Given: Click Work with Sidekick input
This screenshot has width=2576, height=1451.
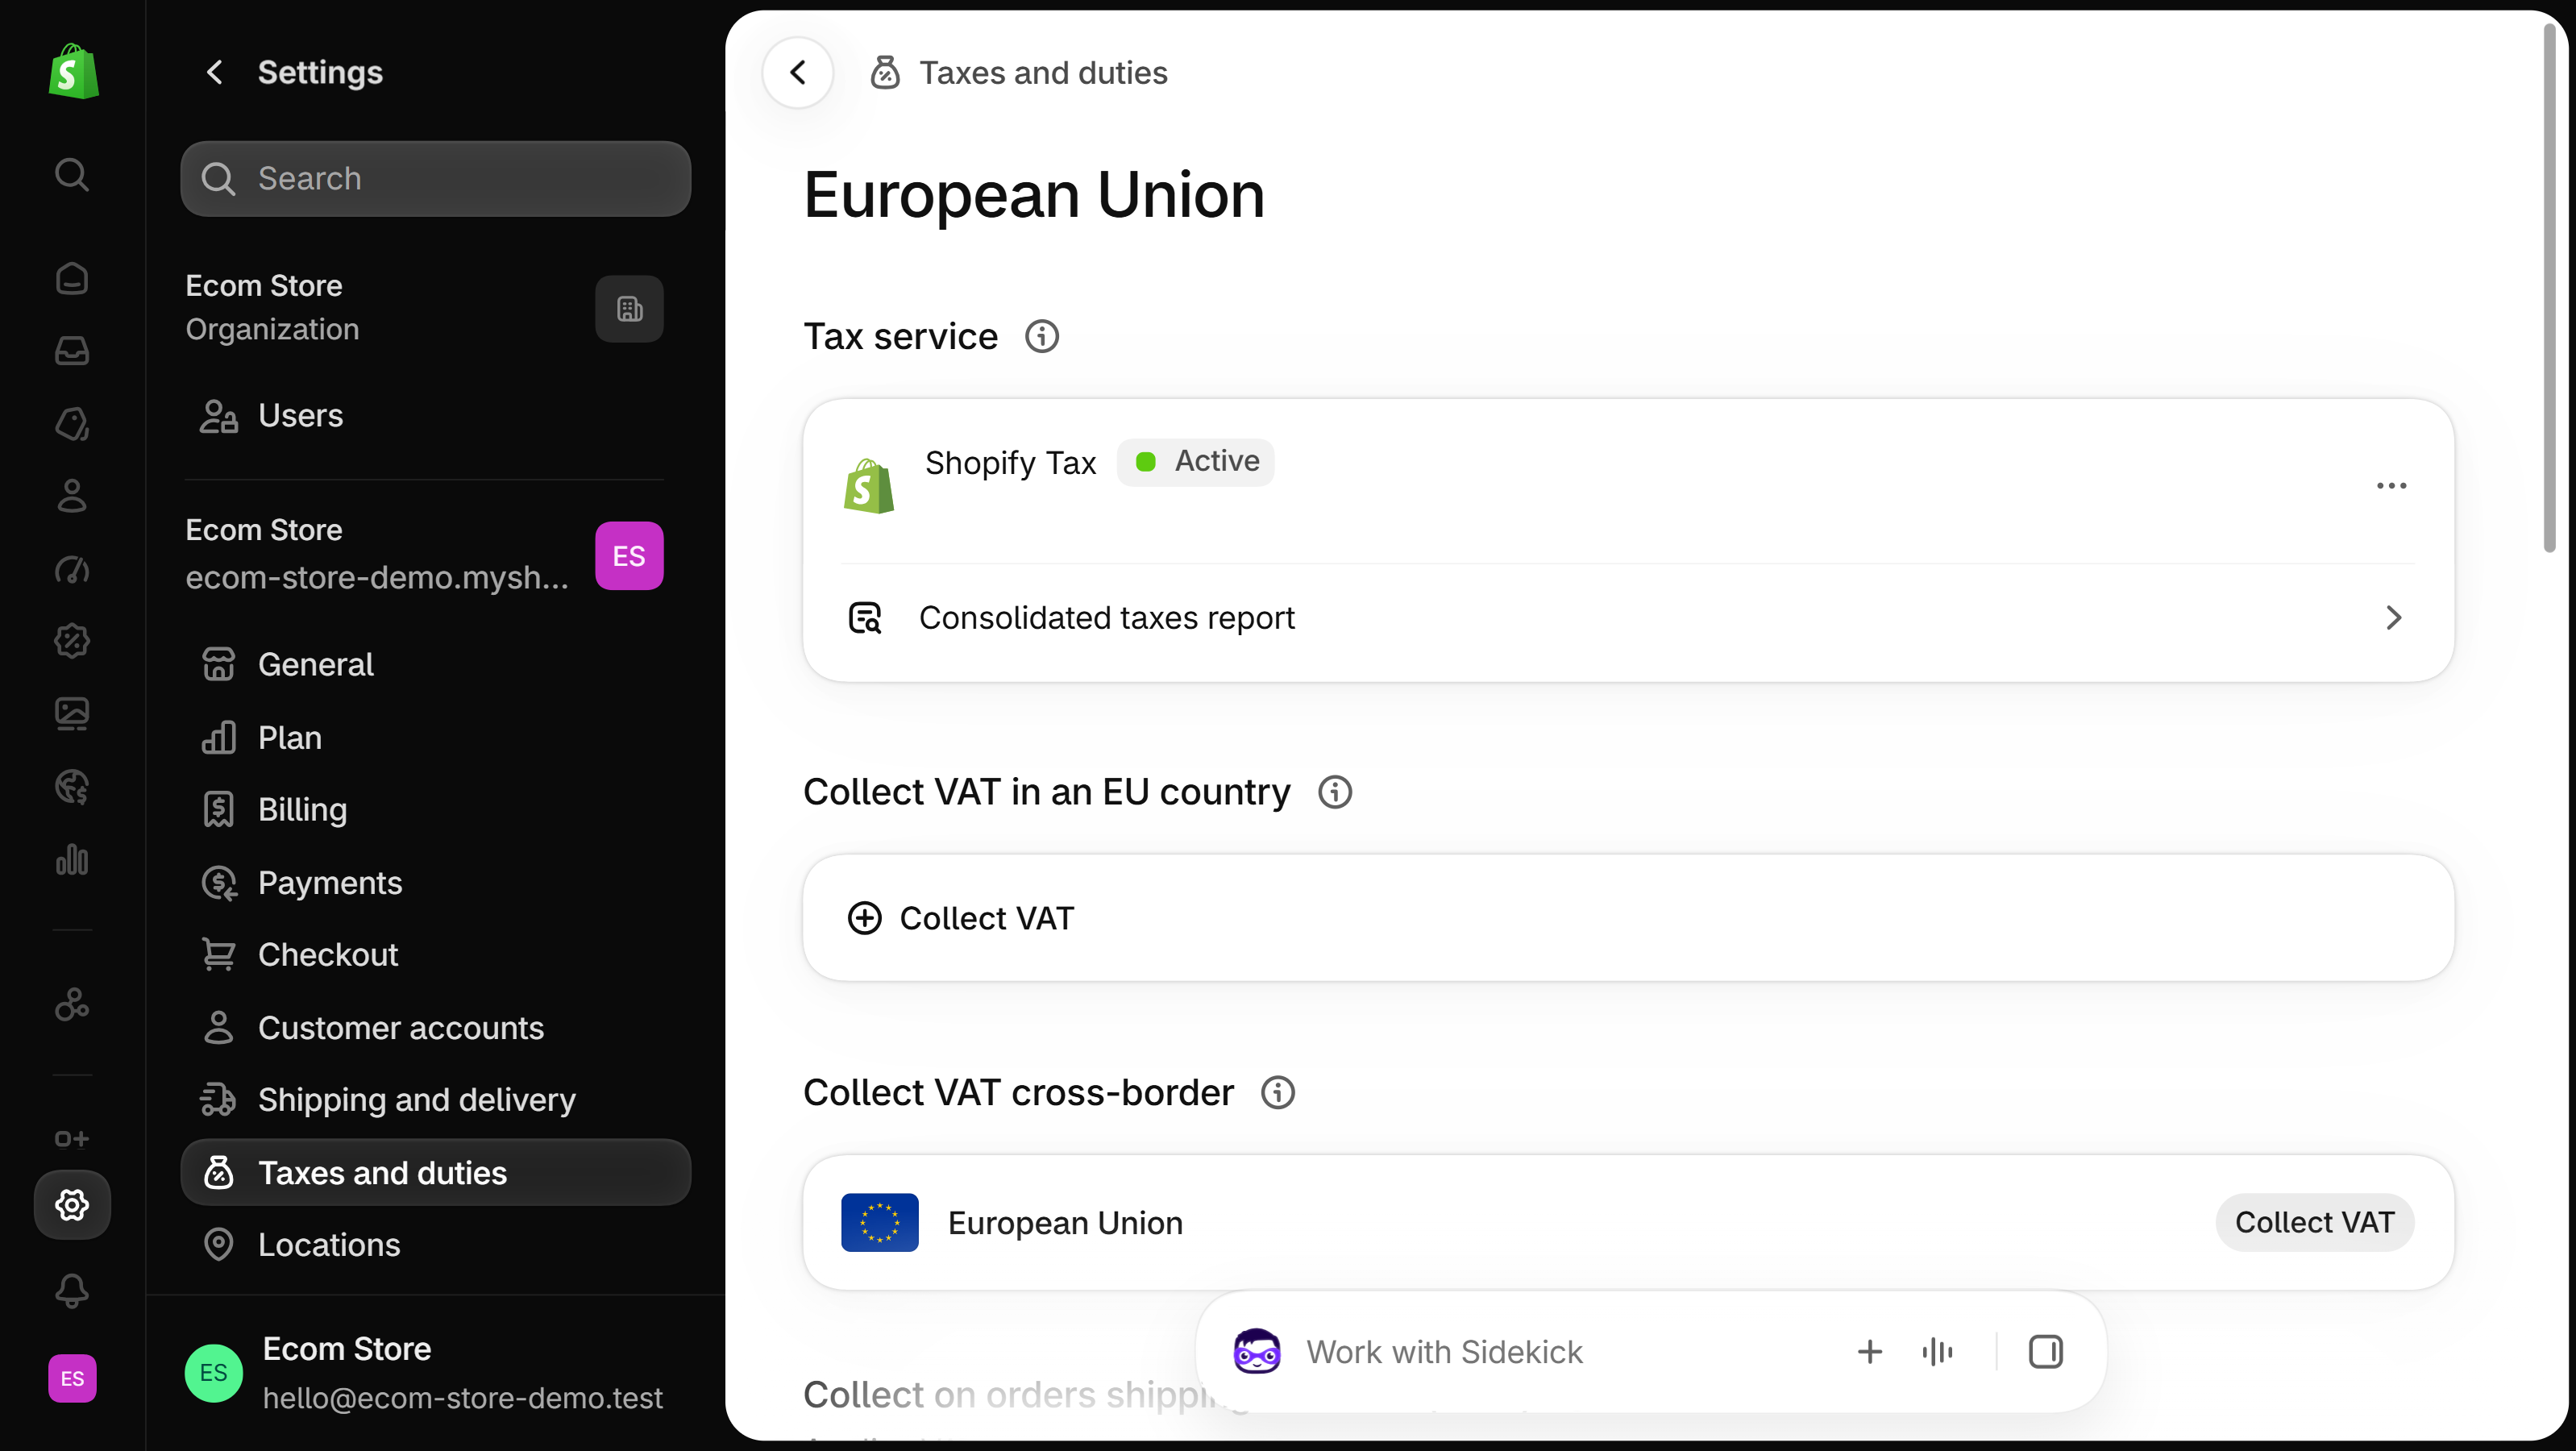Looking at the screenshot, I should coord(1444,1352).
